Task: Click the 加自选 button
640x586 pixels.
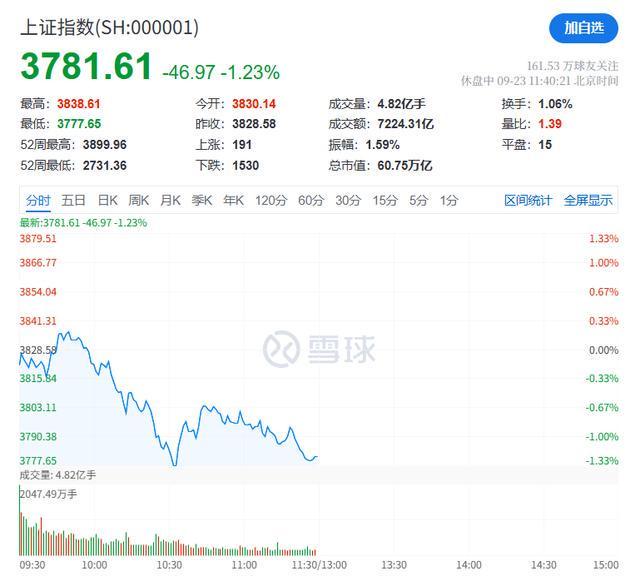Action: [x=584, y=28]
